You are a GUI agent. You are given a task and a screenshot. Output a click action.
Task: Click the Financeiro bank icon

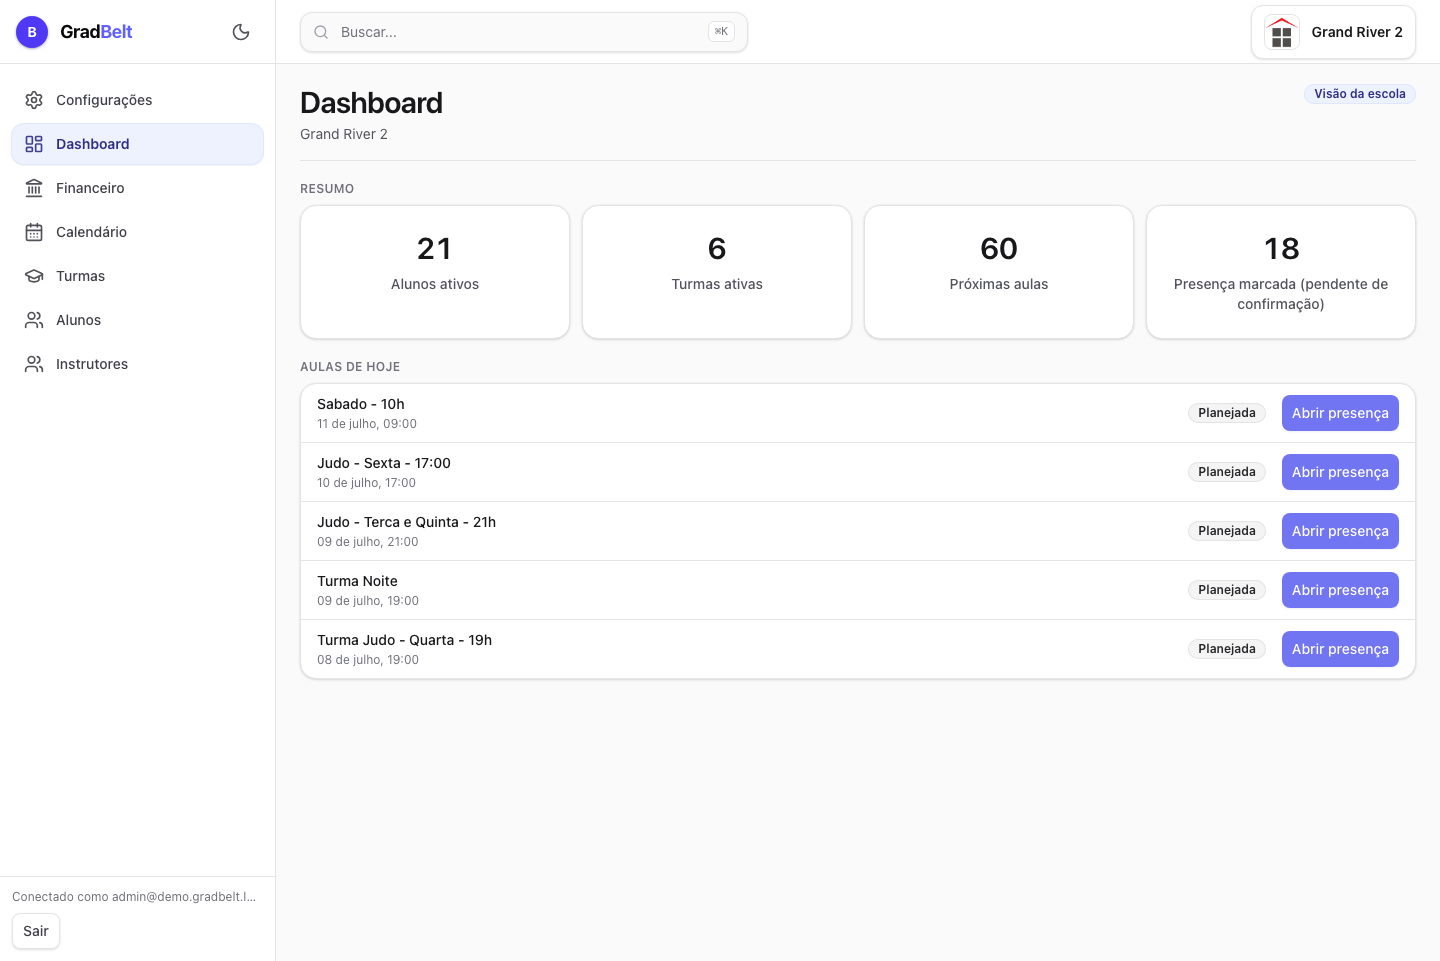(x=34, y=188)
